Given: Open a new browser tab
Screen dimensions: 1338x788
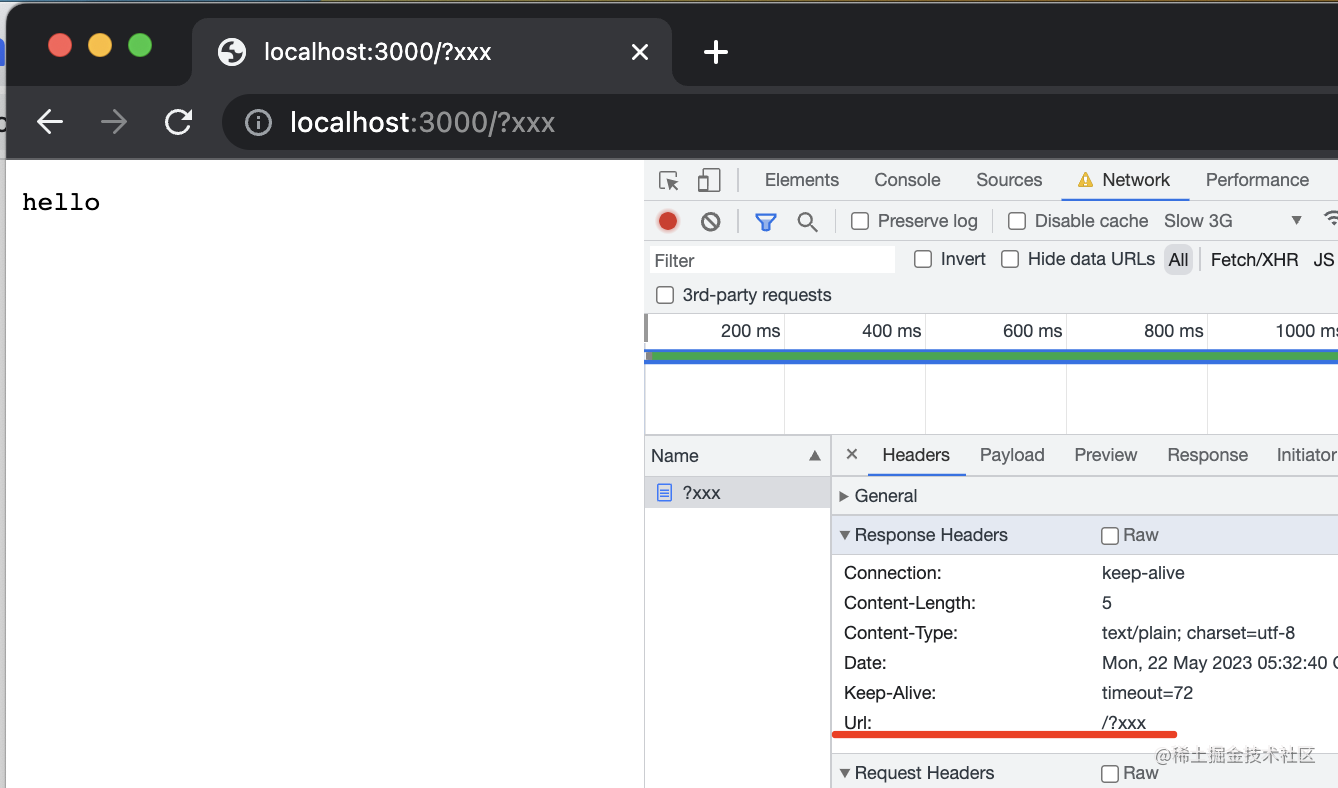Looking at the screenshot, I should 716,52.
